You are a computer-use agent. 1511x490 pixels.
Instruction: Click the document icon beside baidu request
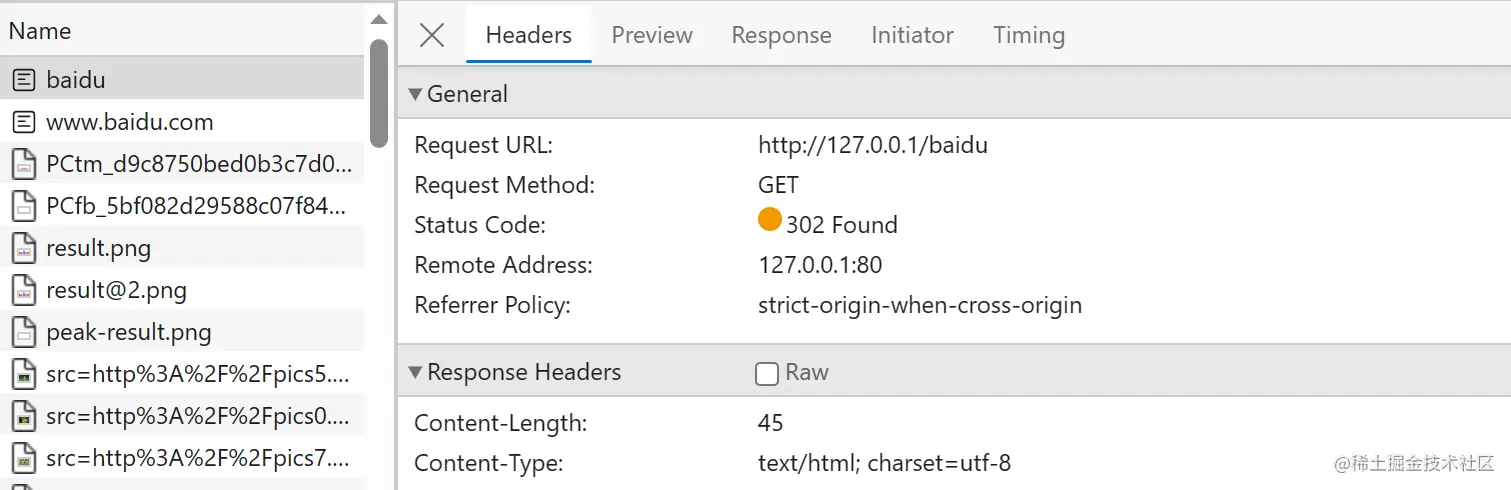click(24, 80)
